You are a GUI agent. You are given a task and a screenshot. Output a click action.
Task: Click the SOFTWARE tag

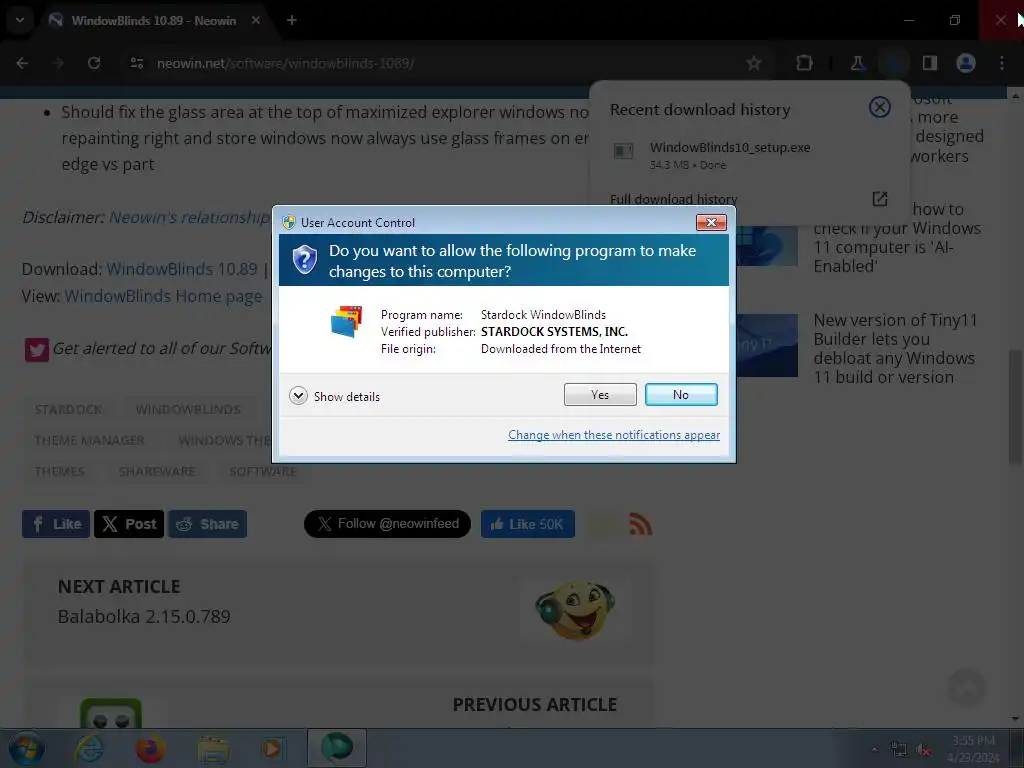tap(263, 472)
